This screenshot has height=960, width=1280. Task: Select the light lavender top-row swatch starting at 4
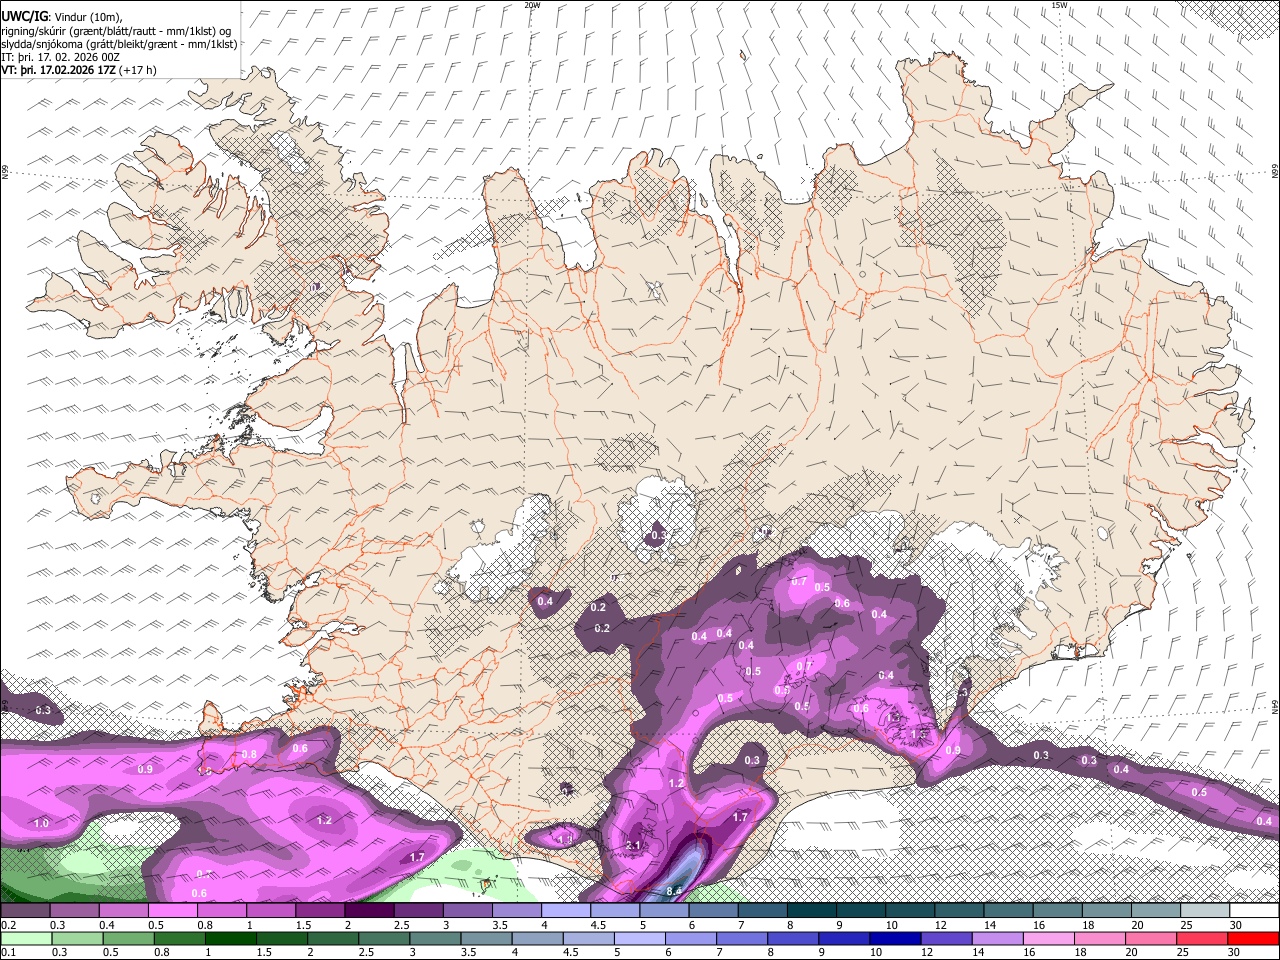click(566, 911)
